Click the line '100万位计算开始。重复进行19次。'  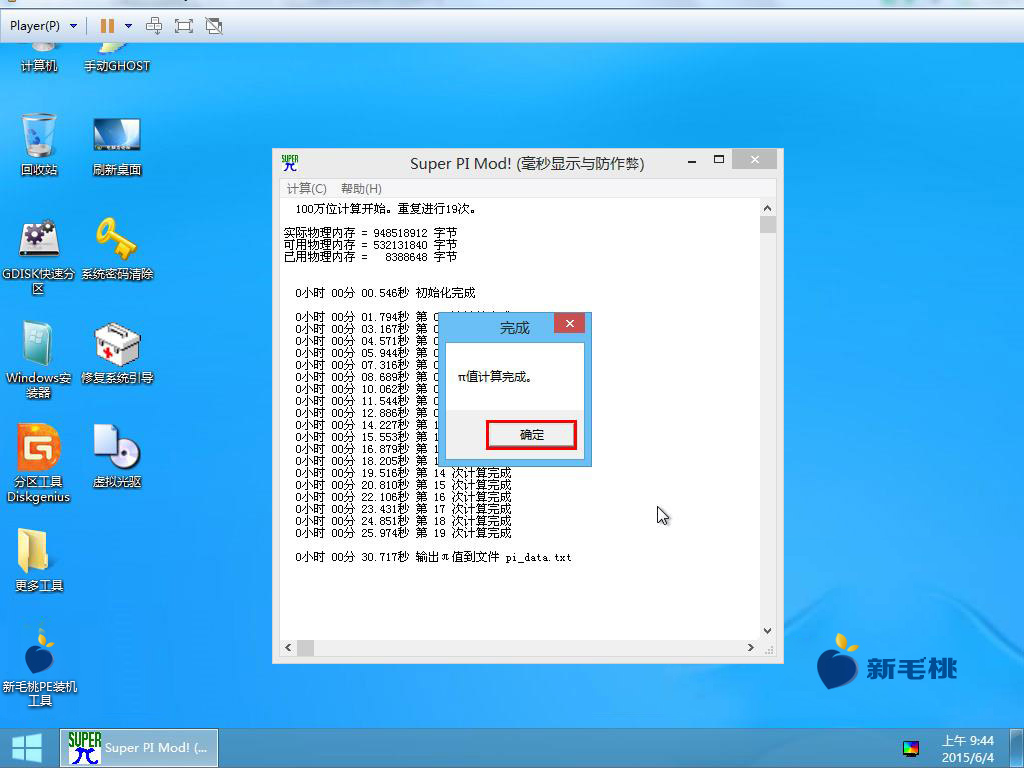click(x=387, y=209)
